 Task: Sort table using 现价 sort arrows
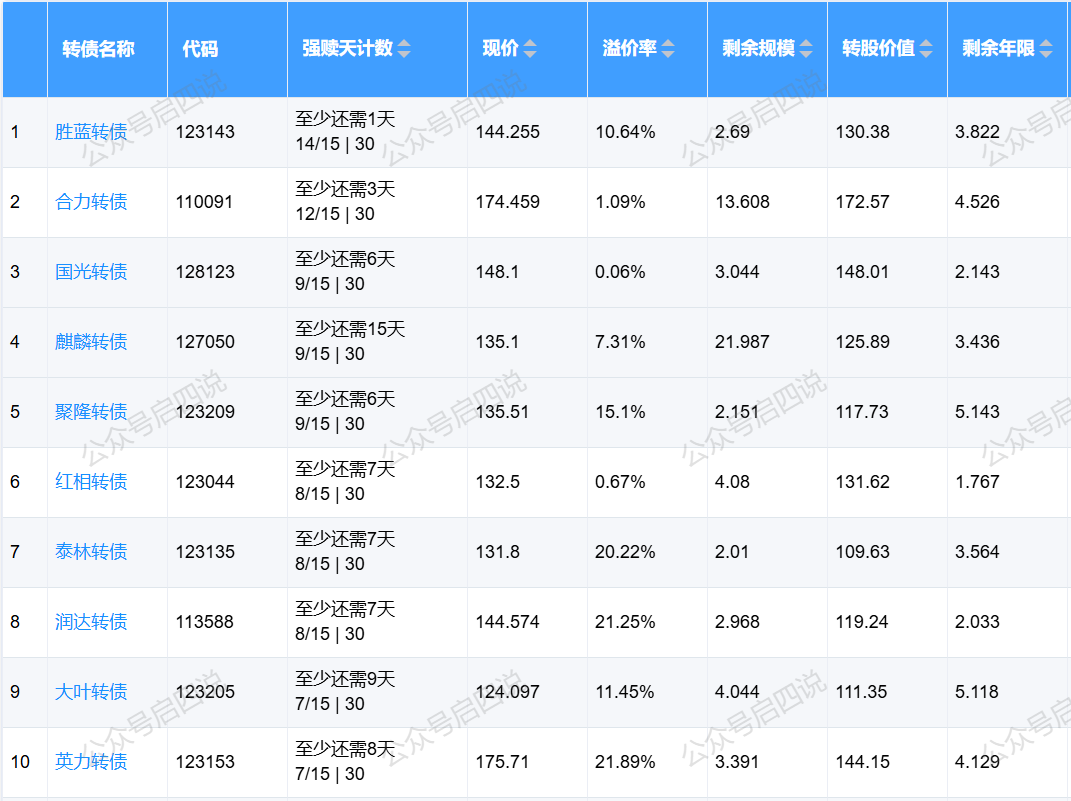[x=530, y=49]
